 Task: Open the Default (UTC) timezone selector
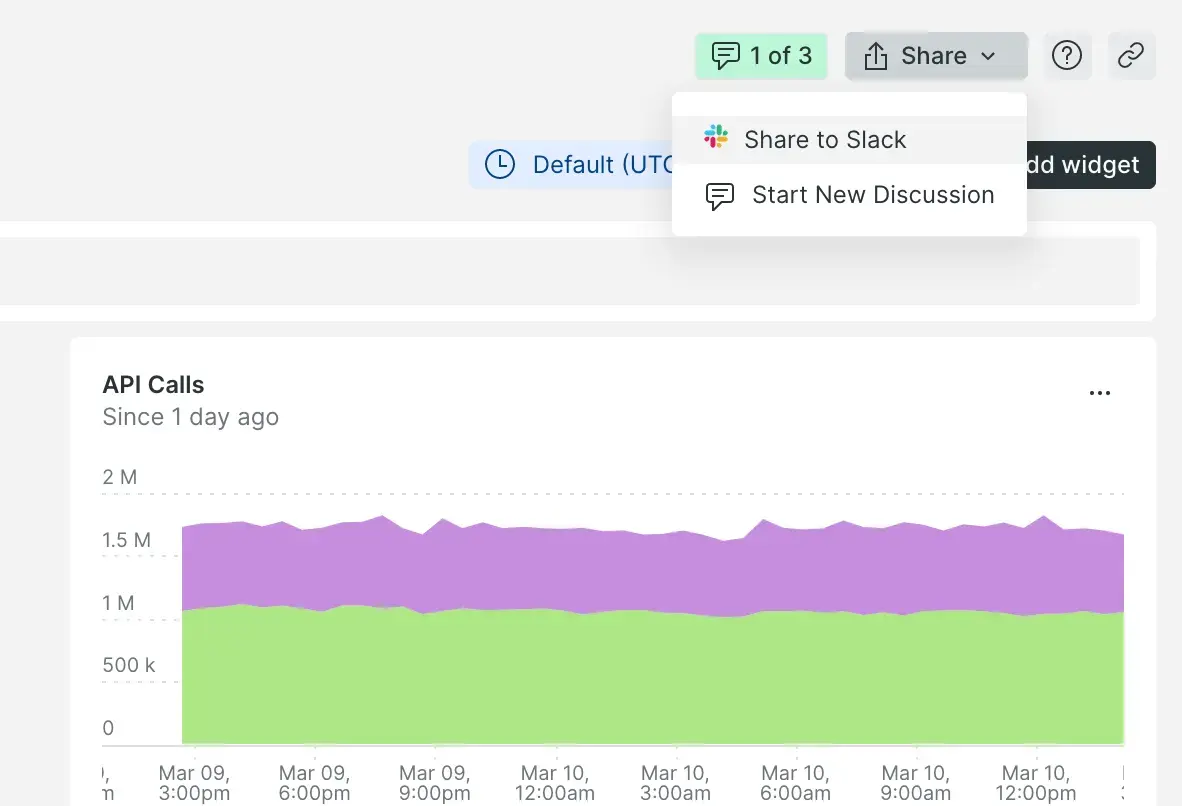tap(600, 164)
